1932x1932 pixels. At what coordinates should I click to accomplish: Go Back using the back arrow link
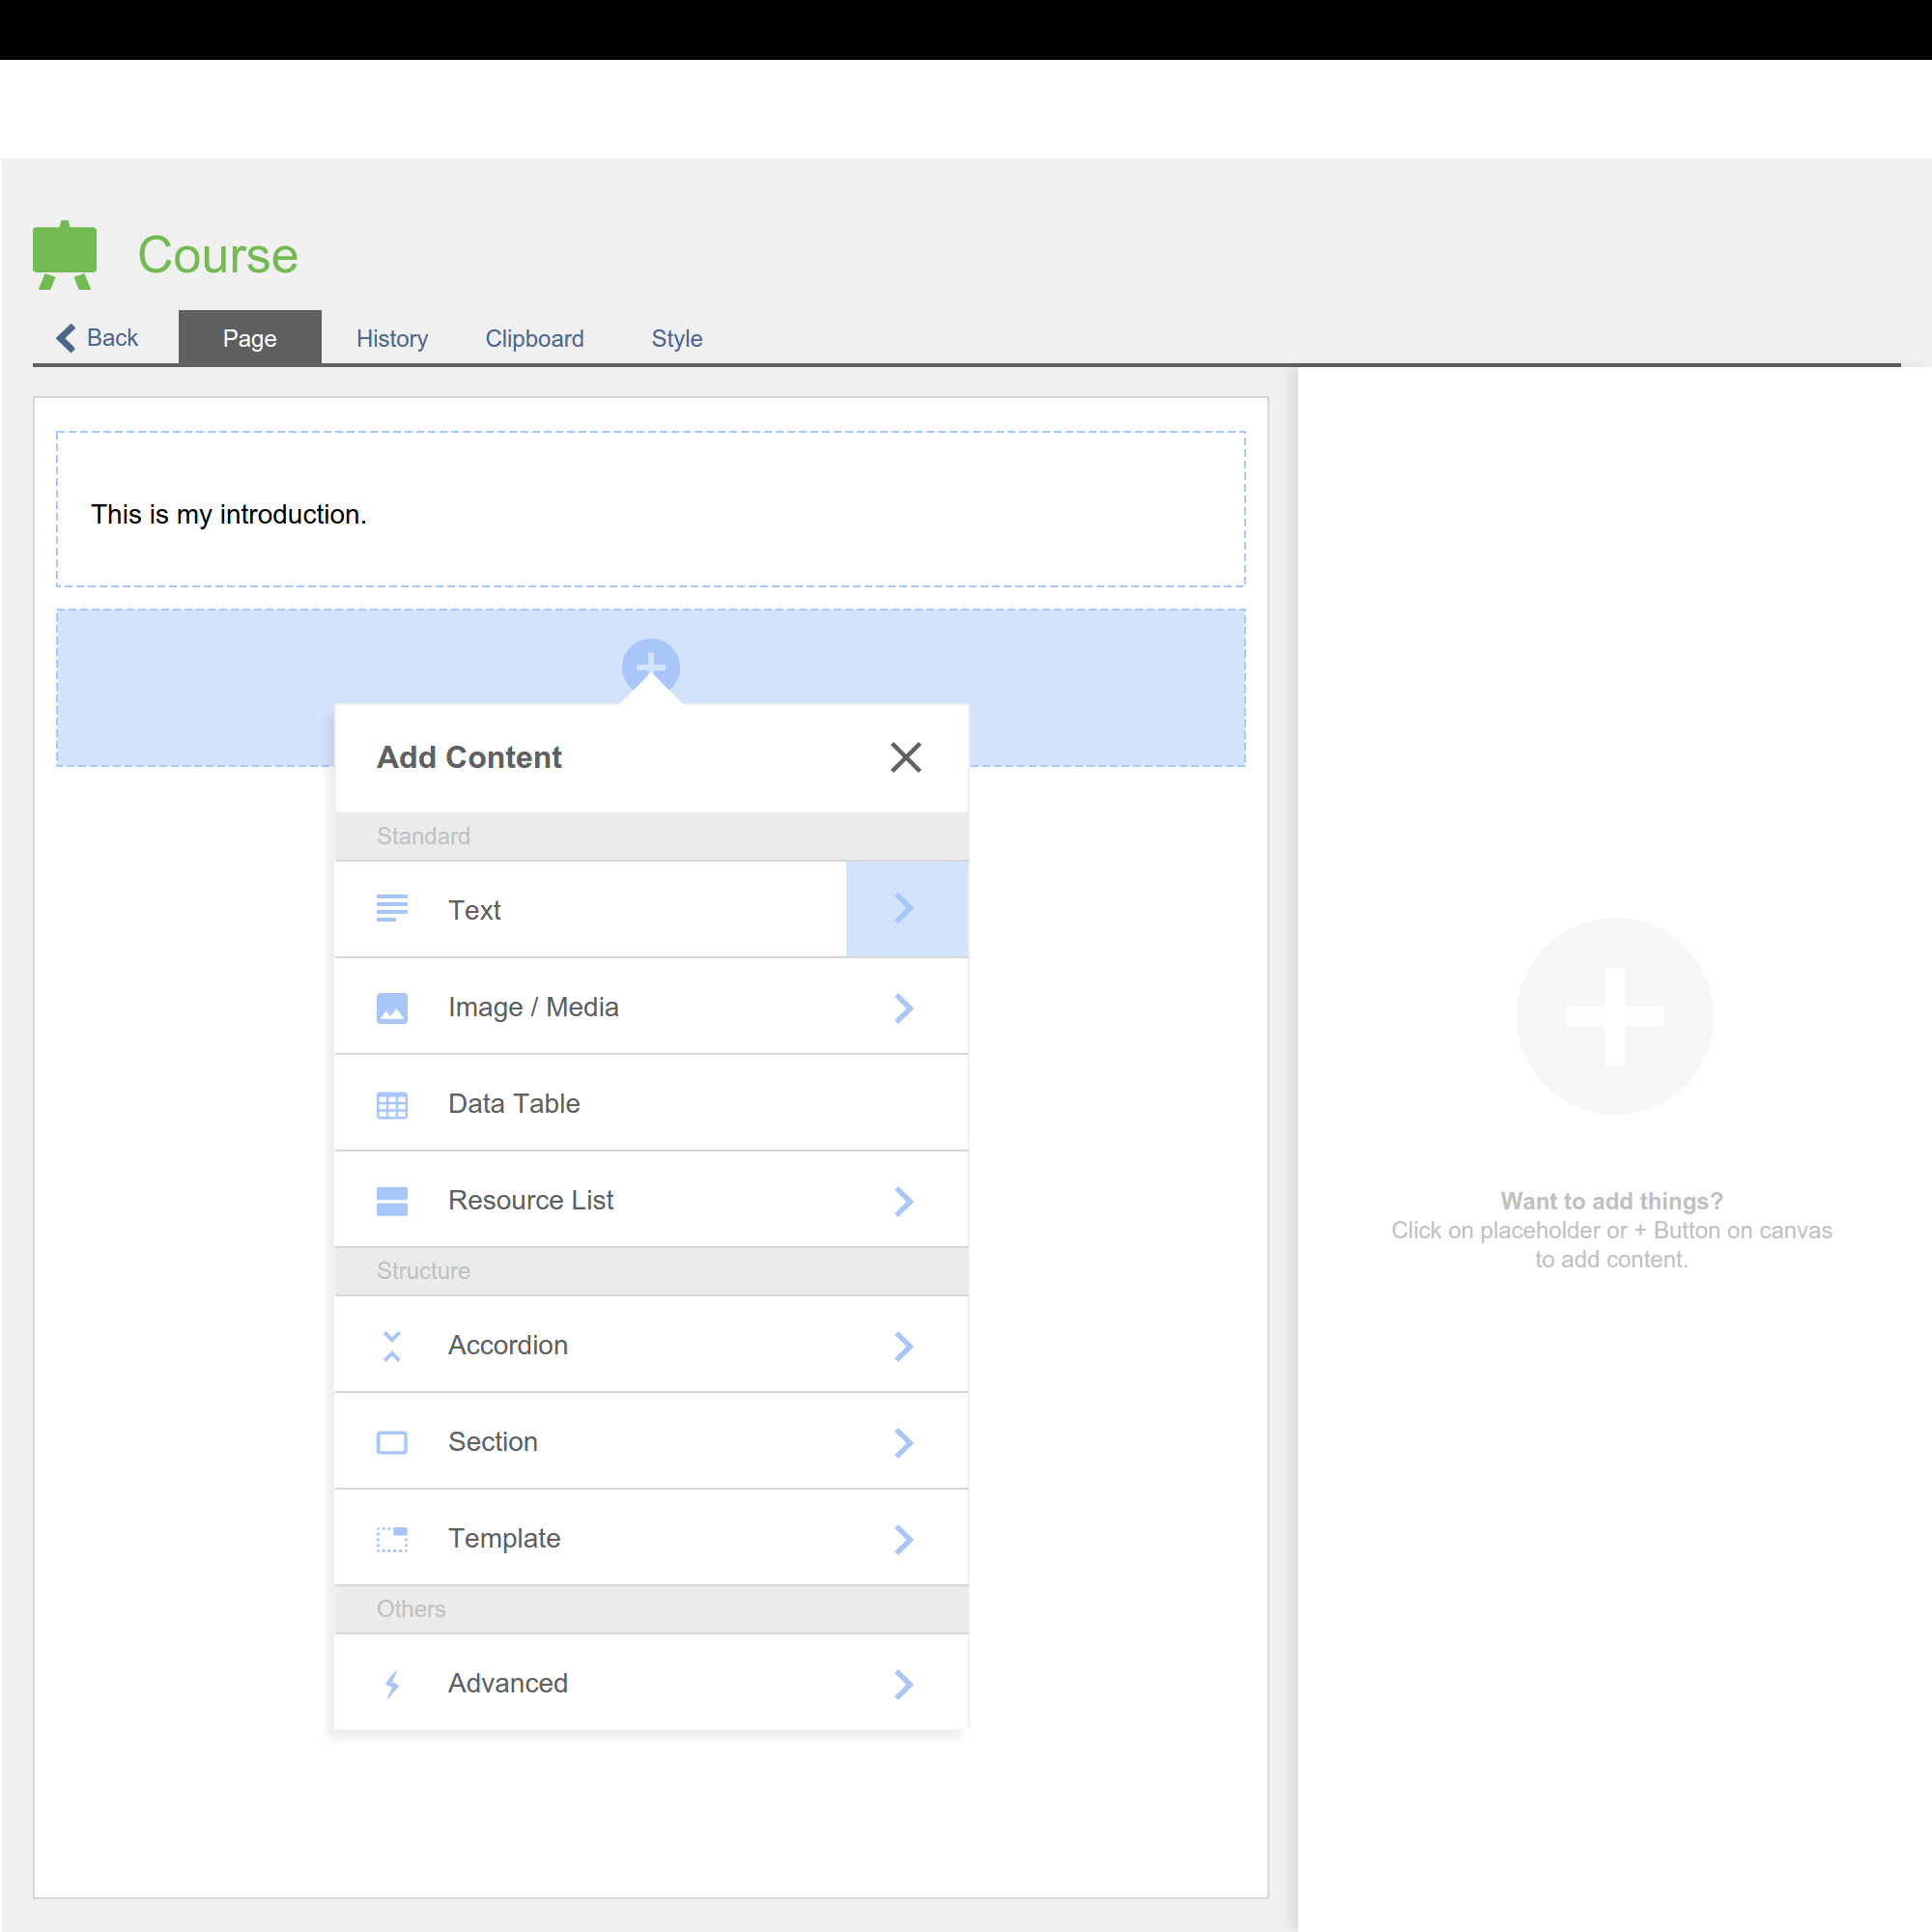click(x=98, y=338)
